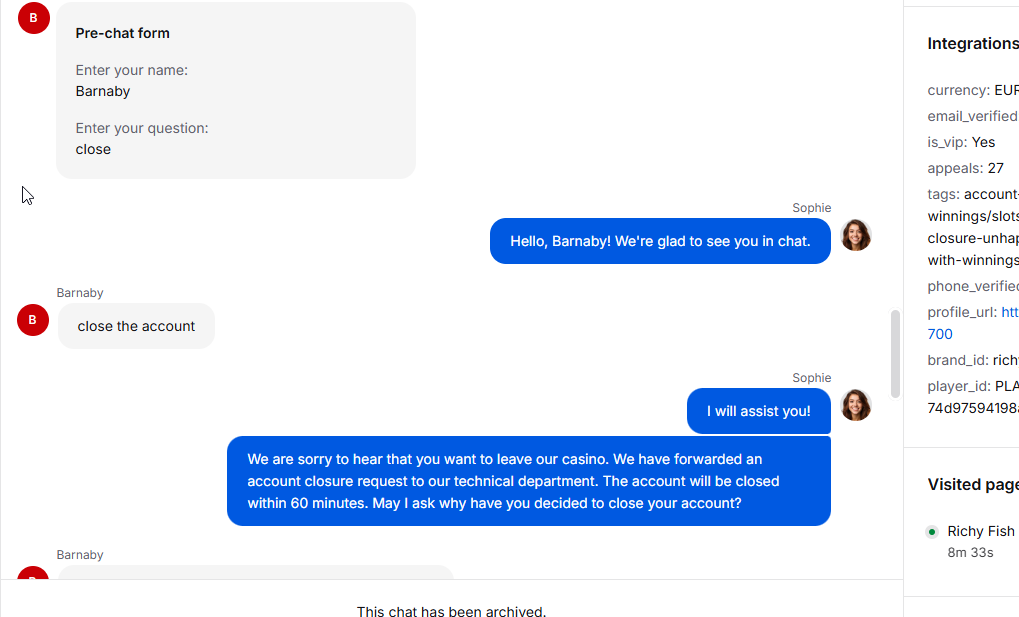The height and width of the screenshot is (617, 1019).
Task: Click the chat transcript scrollbar thumb
Action: [895, 354]
